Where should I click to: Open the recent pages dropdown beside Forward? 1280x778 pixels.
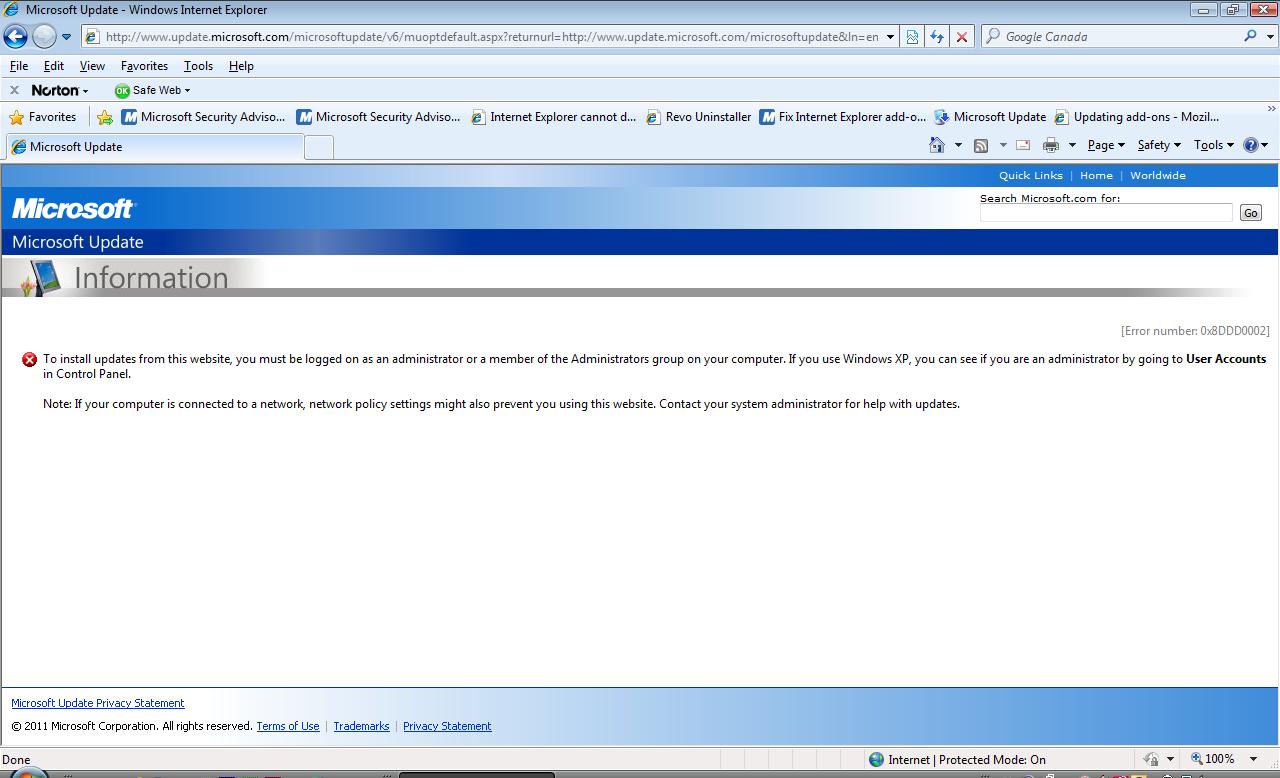(67, 37)
